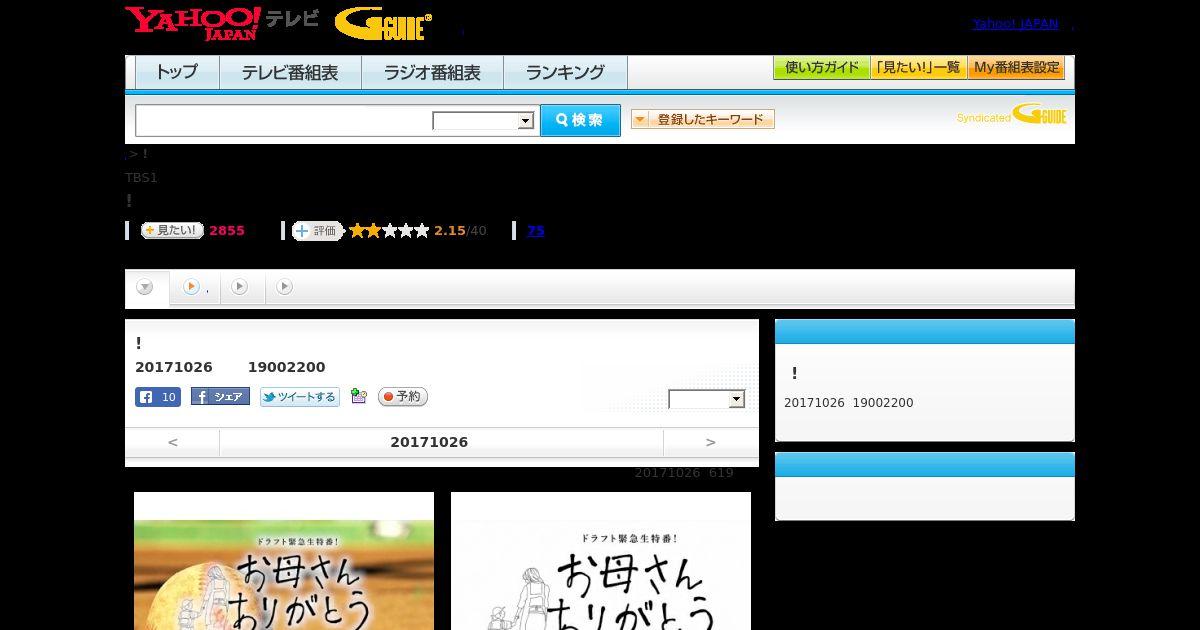Open the 75 reviews link
Viewport: 1200px width, 630px height.
536,231
